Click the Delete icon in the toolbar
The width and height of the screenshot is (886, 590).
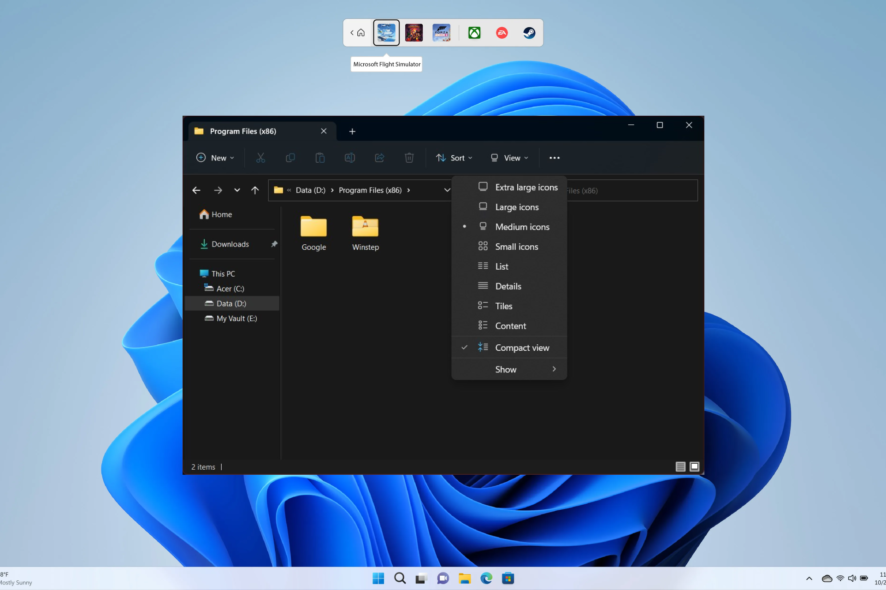click(x=409, y=157)
